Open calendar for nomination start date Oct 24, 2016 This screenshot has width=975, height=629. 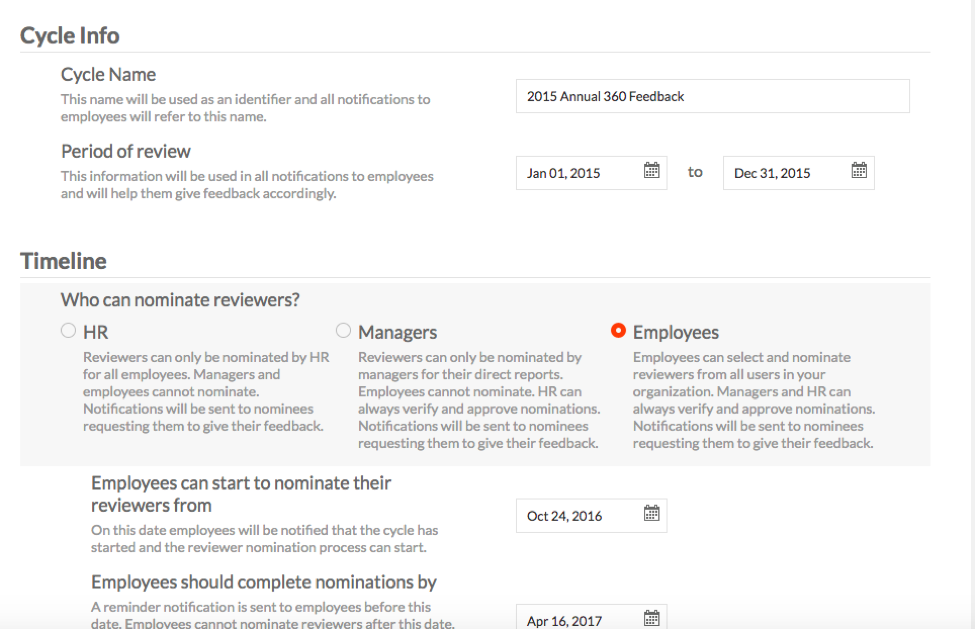(651, 513)
